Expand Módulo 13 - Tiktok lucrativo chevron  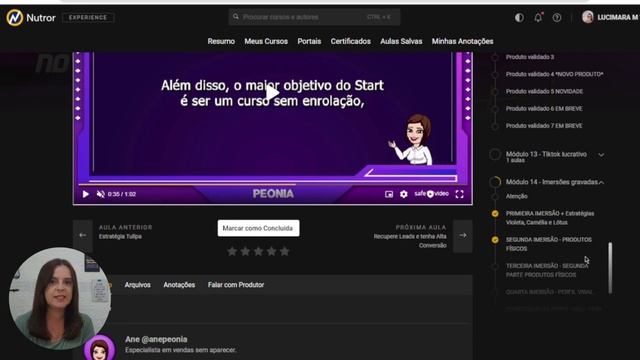pos(601,155)
